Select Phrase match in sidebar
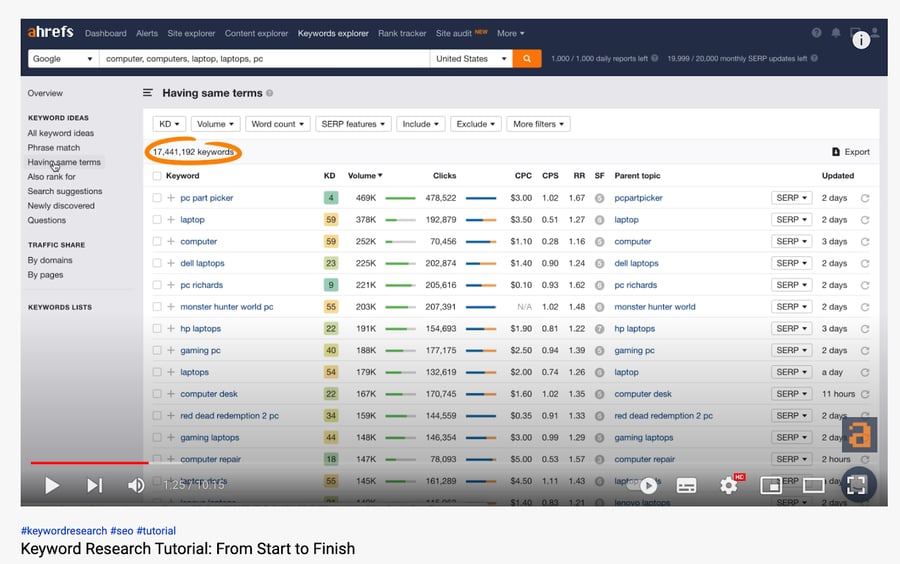Image resolution: width=900 pixels, height=564 pixels. pos(54,148)
